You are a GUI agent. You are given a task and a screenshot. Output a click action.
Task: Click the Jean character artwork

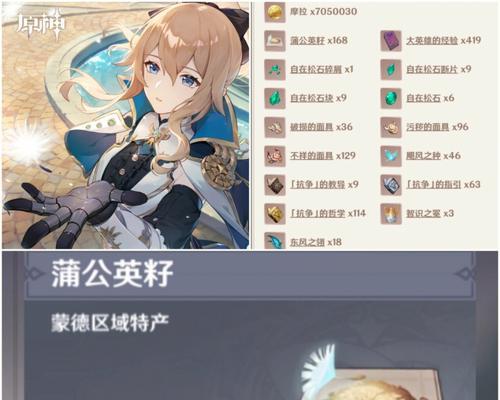(126, 125)
